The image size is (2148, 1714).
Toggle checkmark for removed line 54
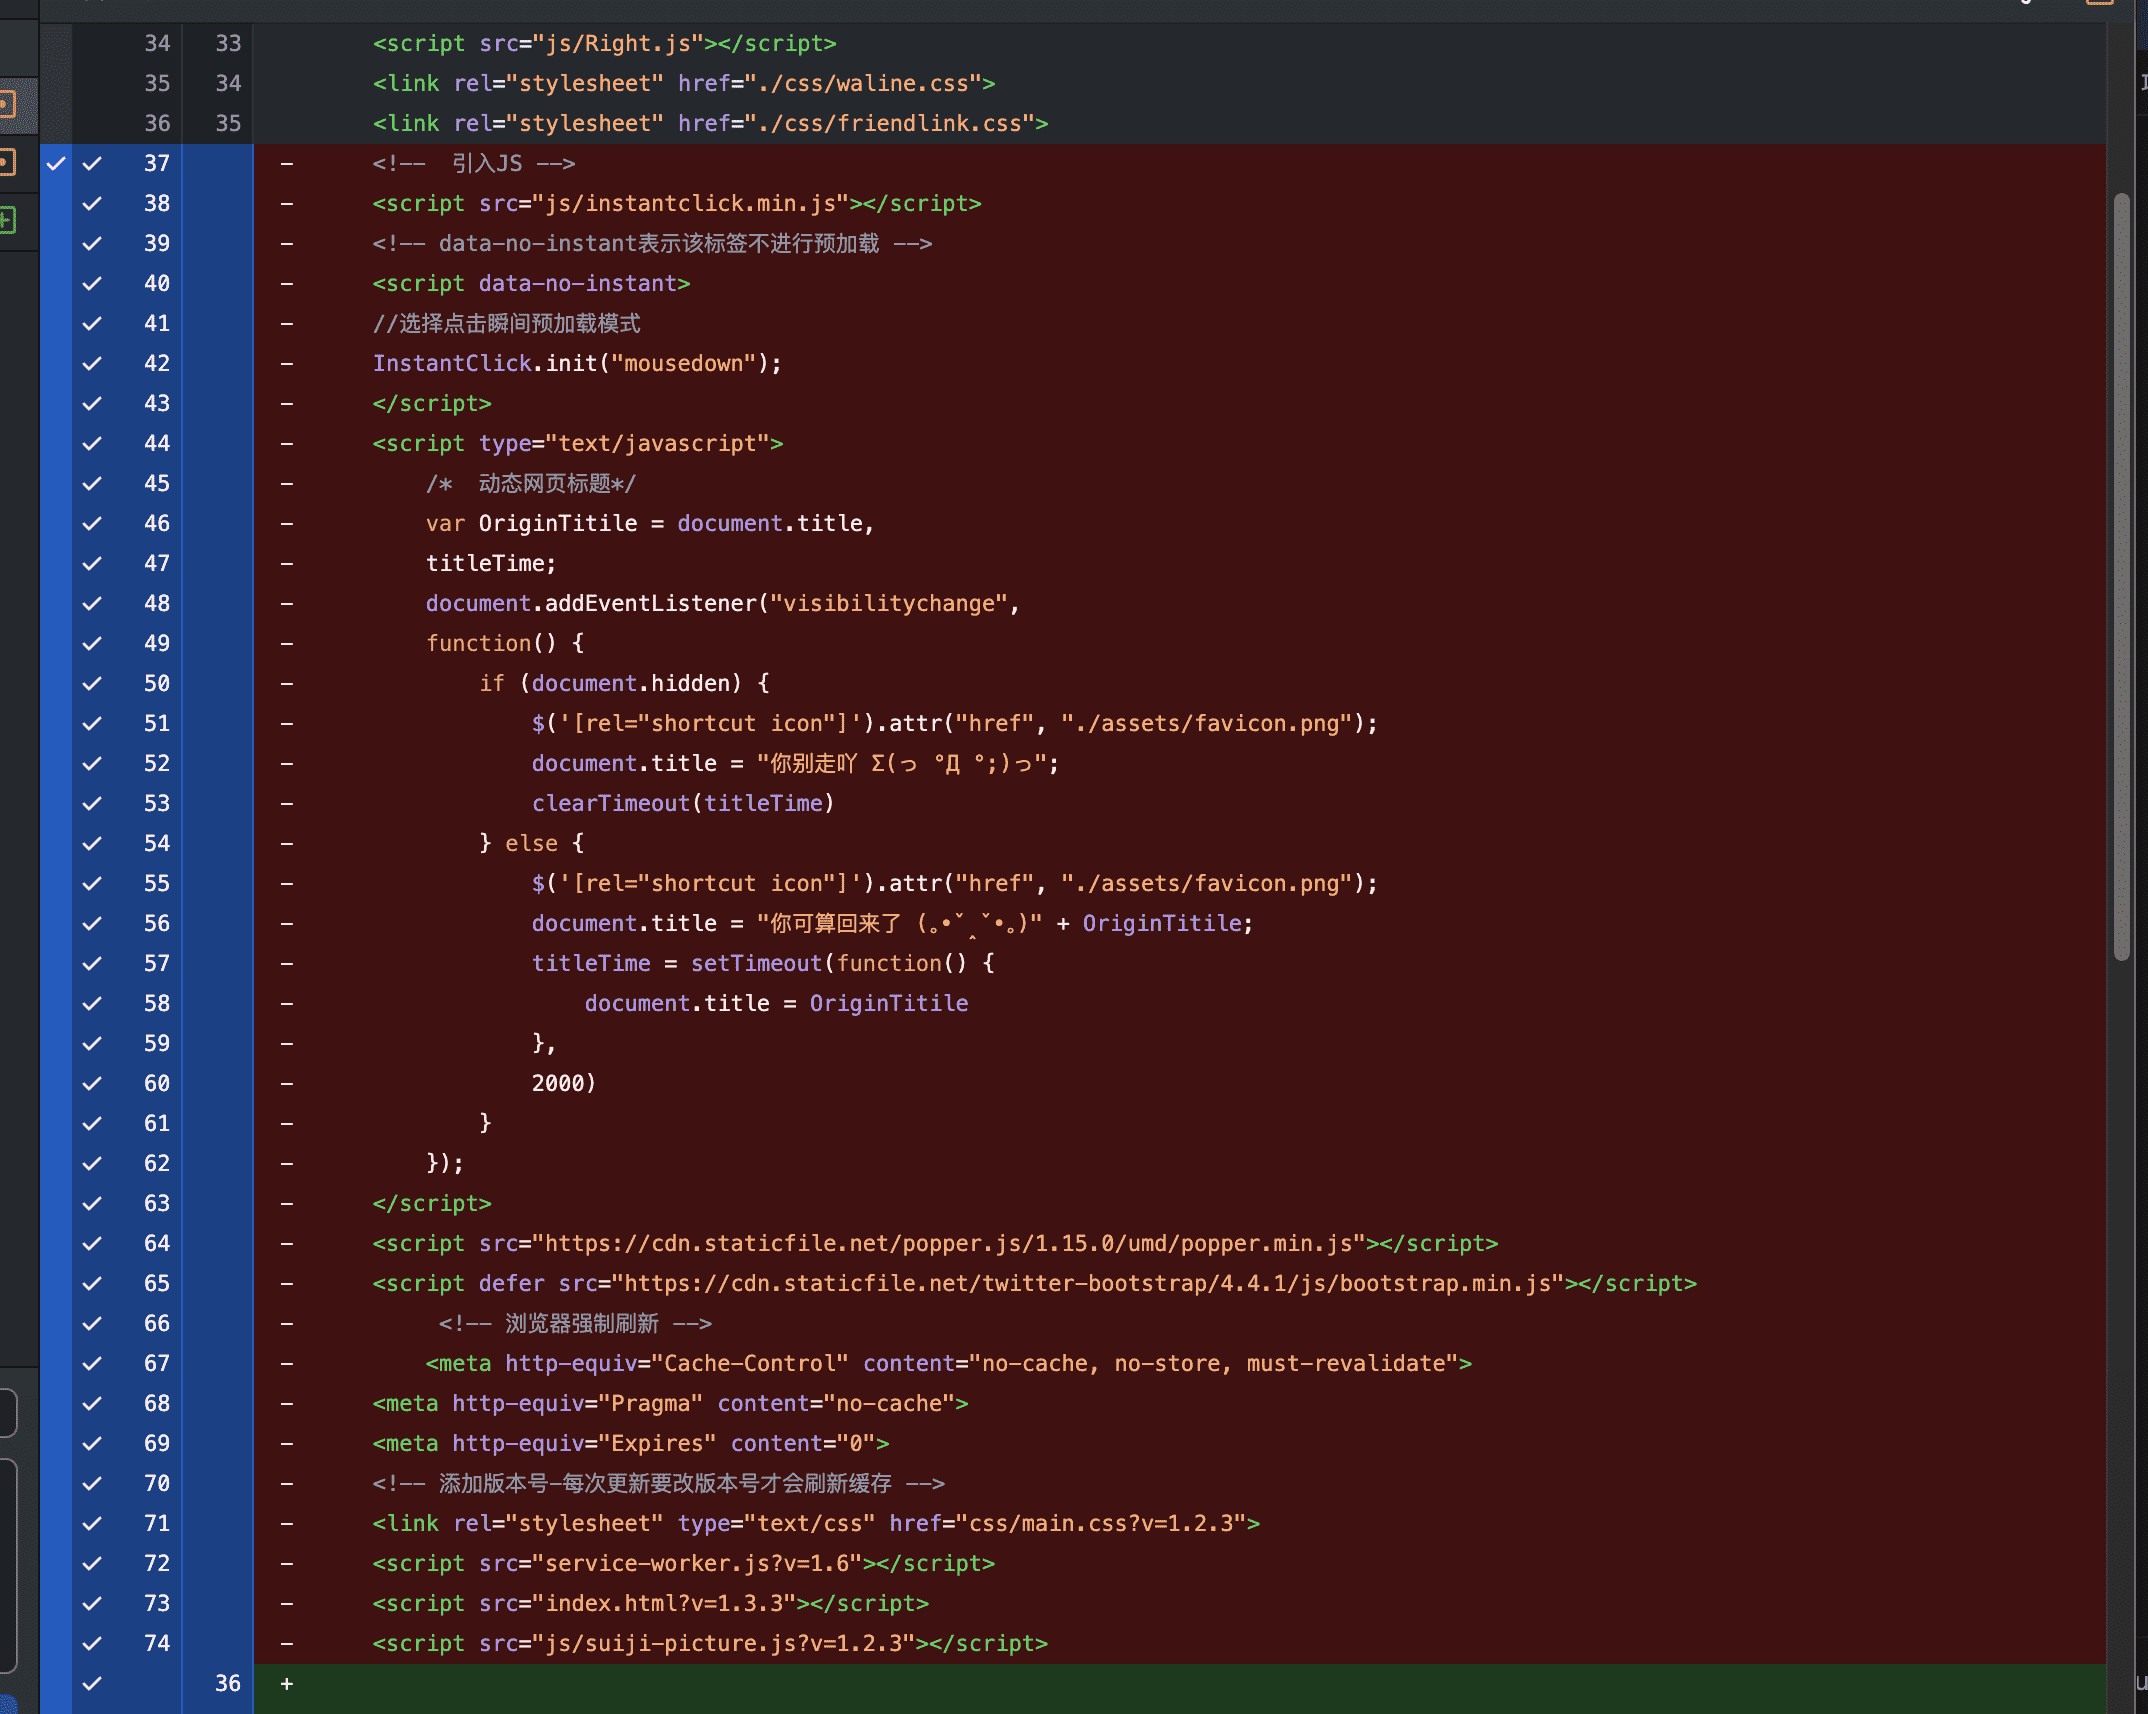(92, 843)
